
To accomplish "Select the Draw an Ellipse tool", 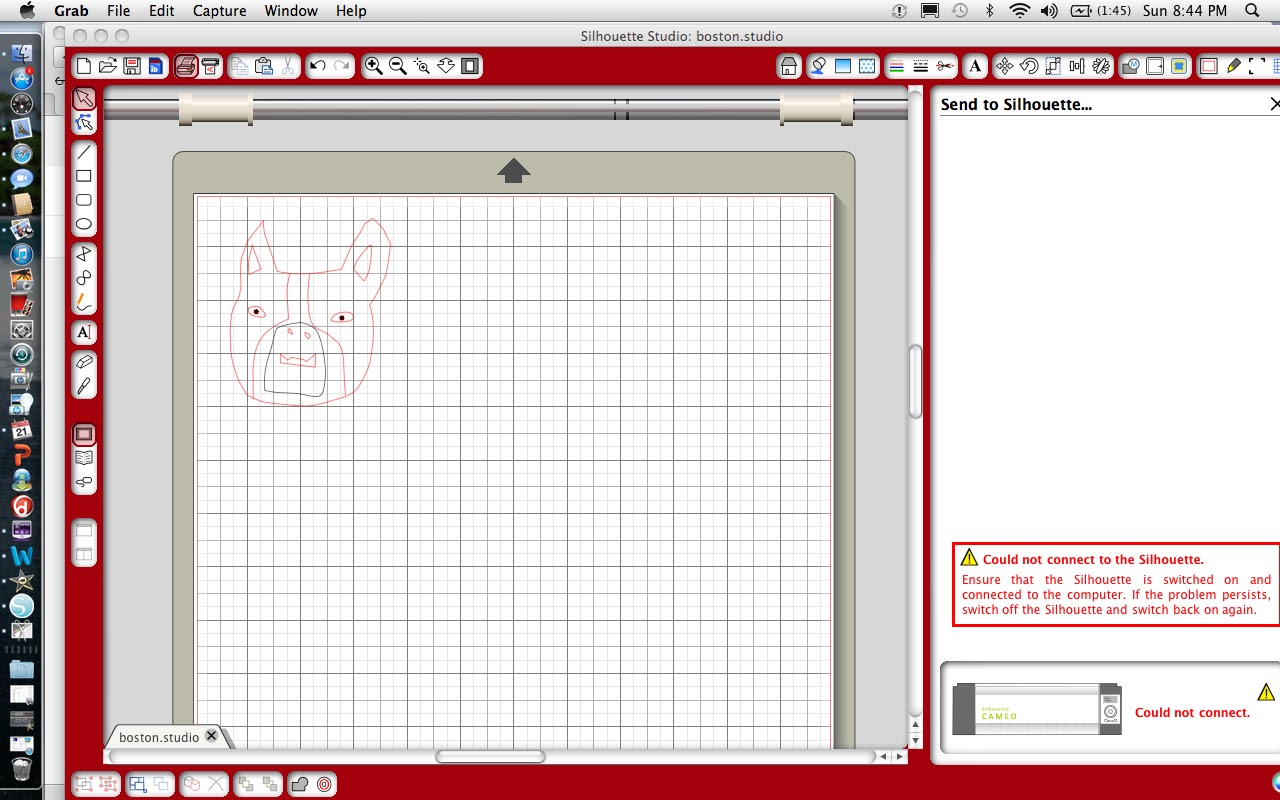I will [x=84, y=224].
